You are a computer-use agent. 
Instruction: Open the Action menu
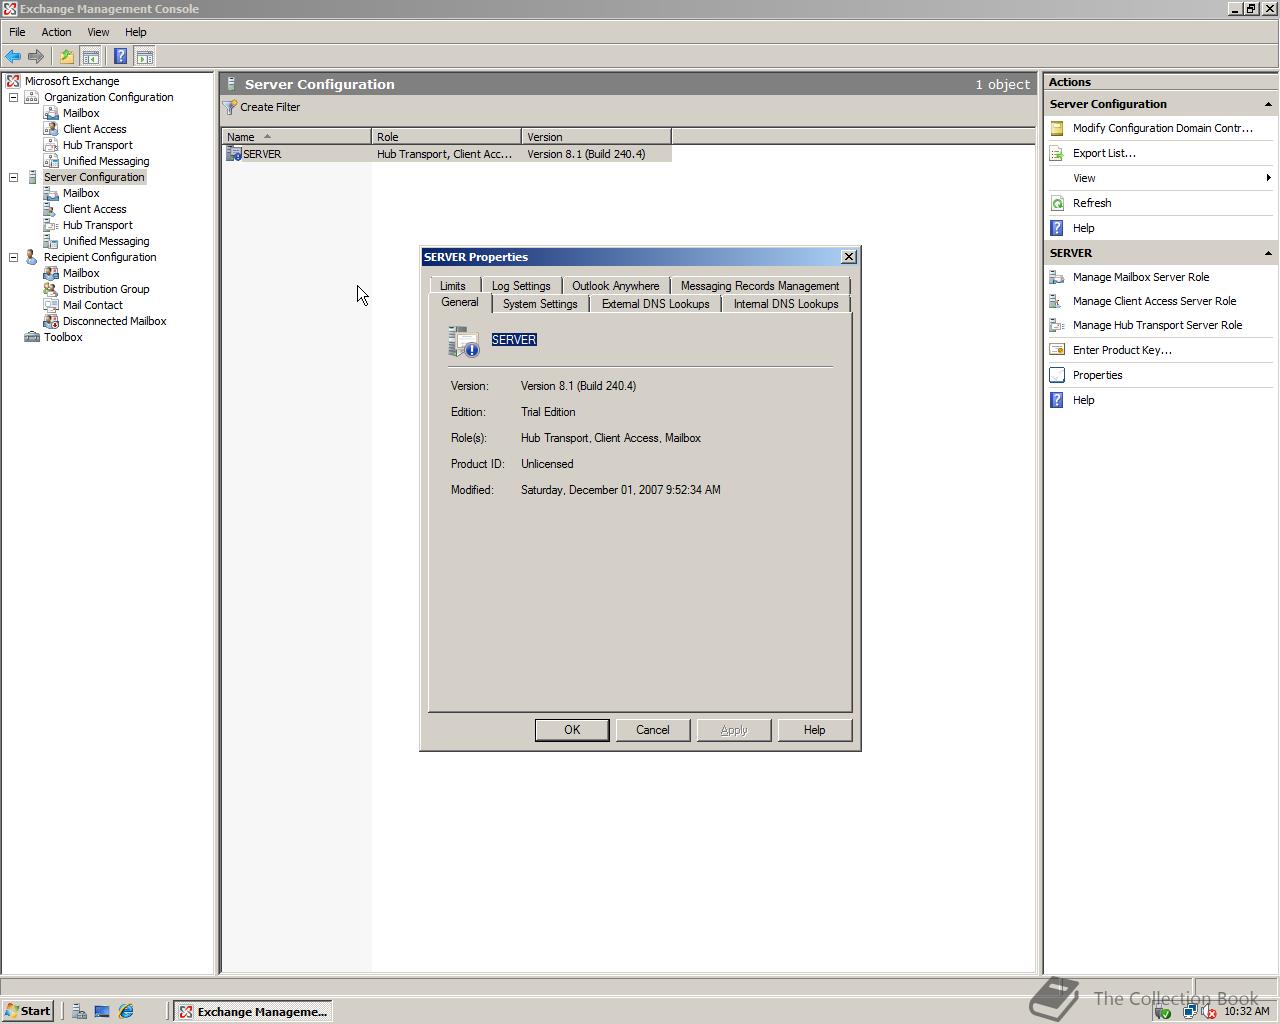56,32
